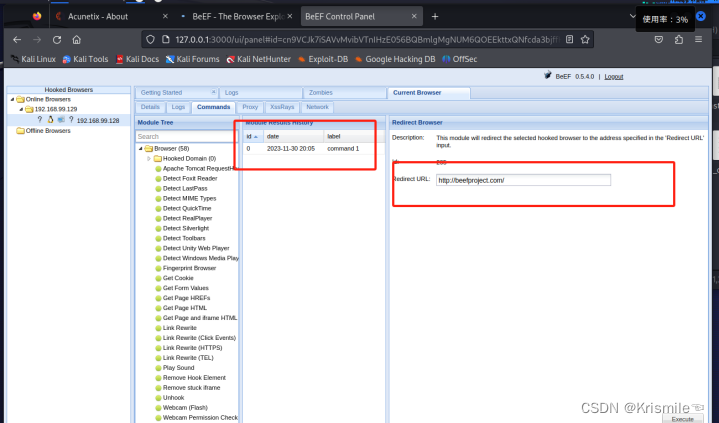Select the Webcam (Flash) module
The height and width of the screenshot is (423, 719).
185,408
